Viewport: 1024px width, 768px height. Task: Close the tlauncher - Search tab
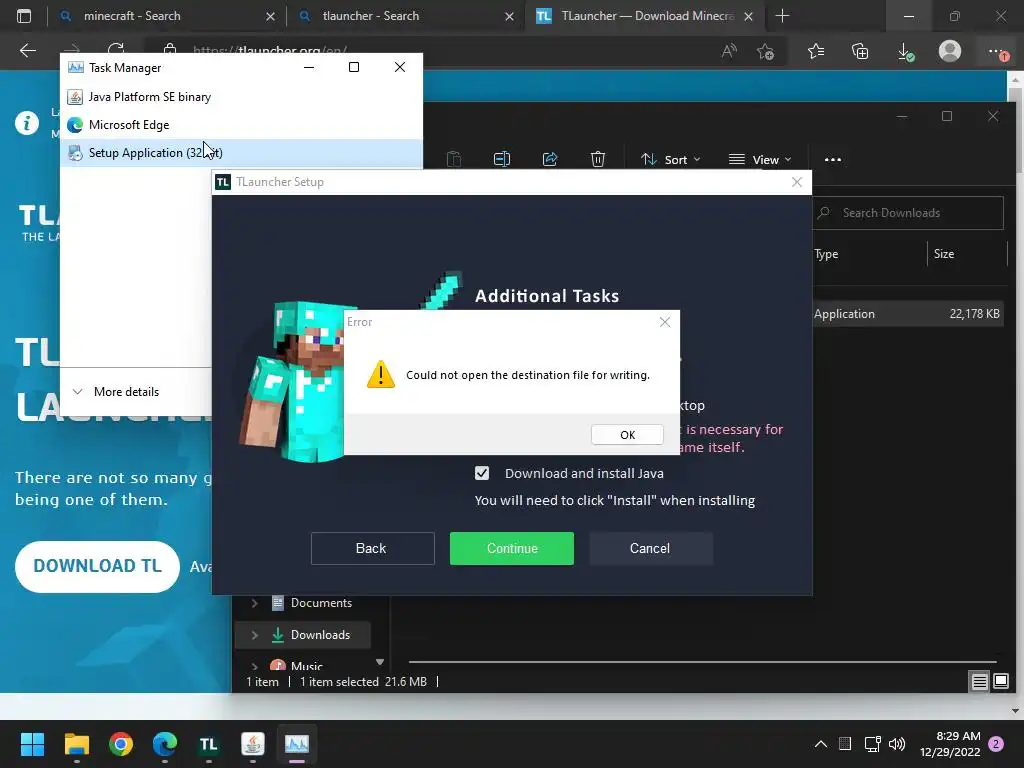(509, 16)
